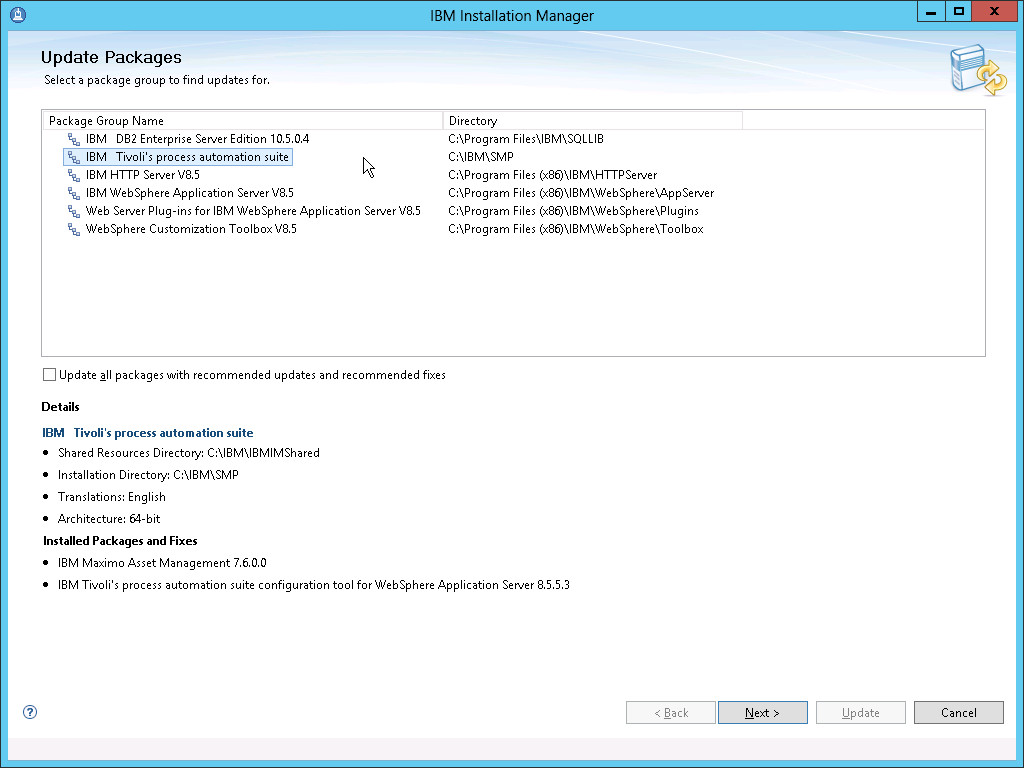Click the Next button
The height and width of the screenshot is (768, 1024).
pyautogui.click(x=762, y=712)
